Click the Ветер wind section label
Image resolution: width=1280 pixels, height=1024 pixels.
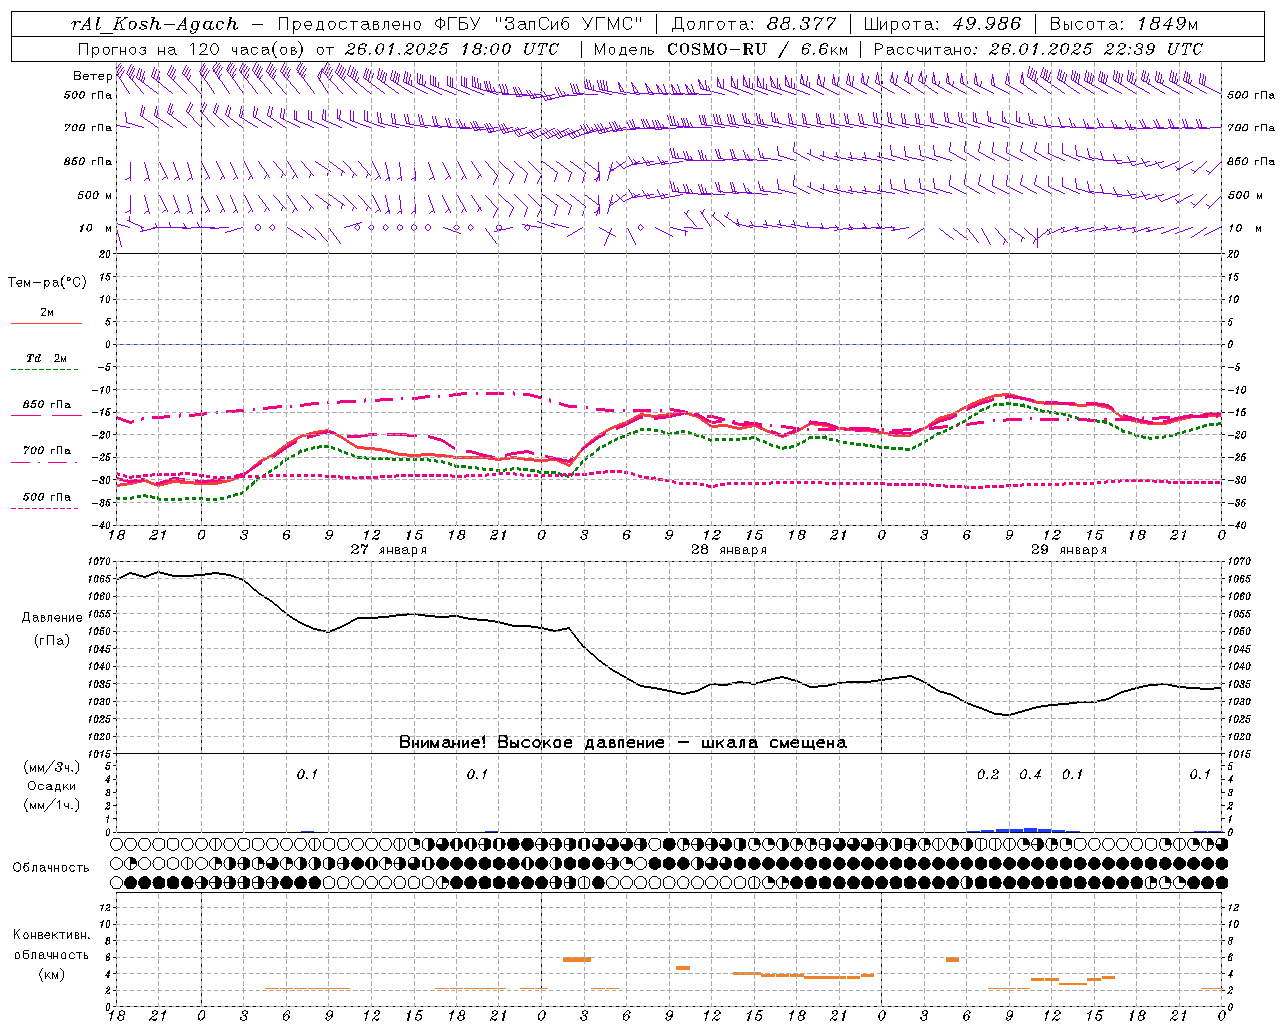click(92, 76)
